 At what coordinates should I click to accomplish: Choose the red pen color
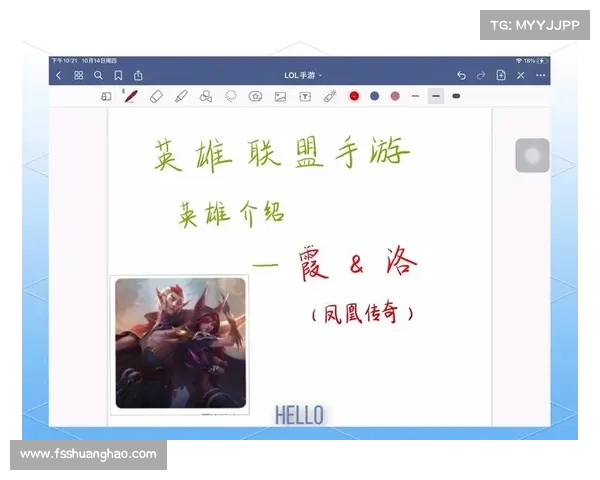(354, 96)
